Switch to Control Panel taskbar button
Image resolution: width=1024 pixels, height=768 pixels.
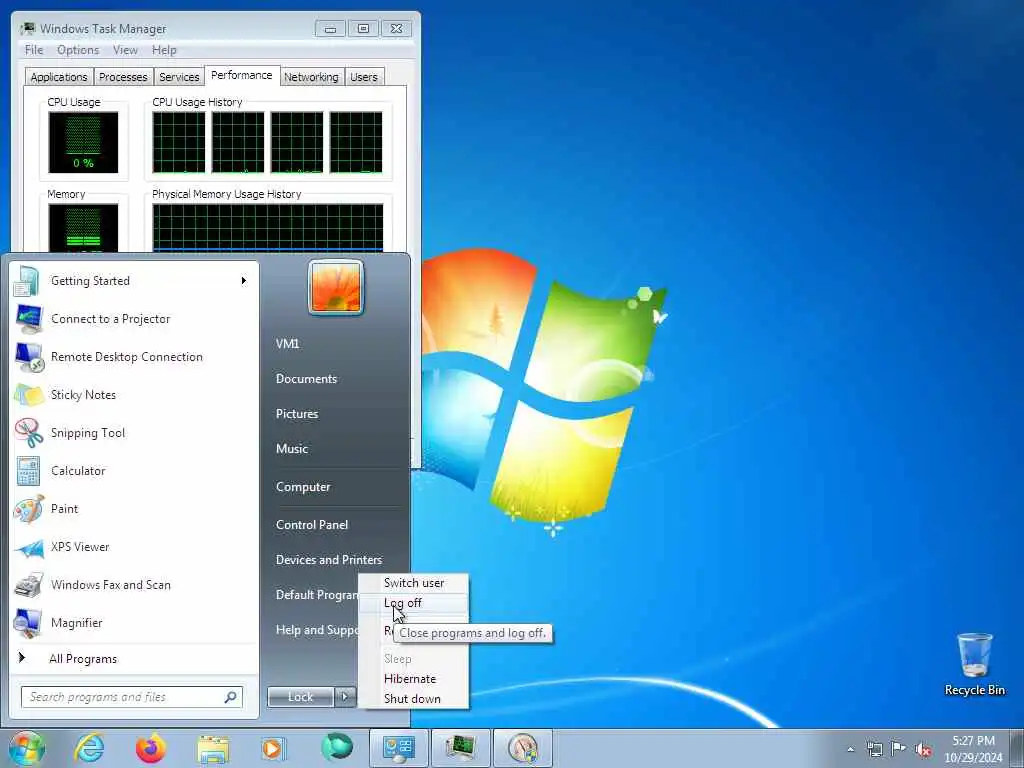click(x=398, y=748)
